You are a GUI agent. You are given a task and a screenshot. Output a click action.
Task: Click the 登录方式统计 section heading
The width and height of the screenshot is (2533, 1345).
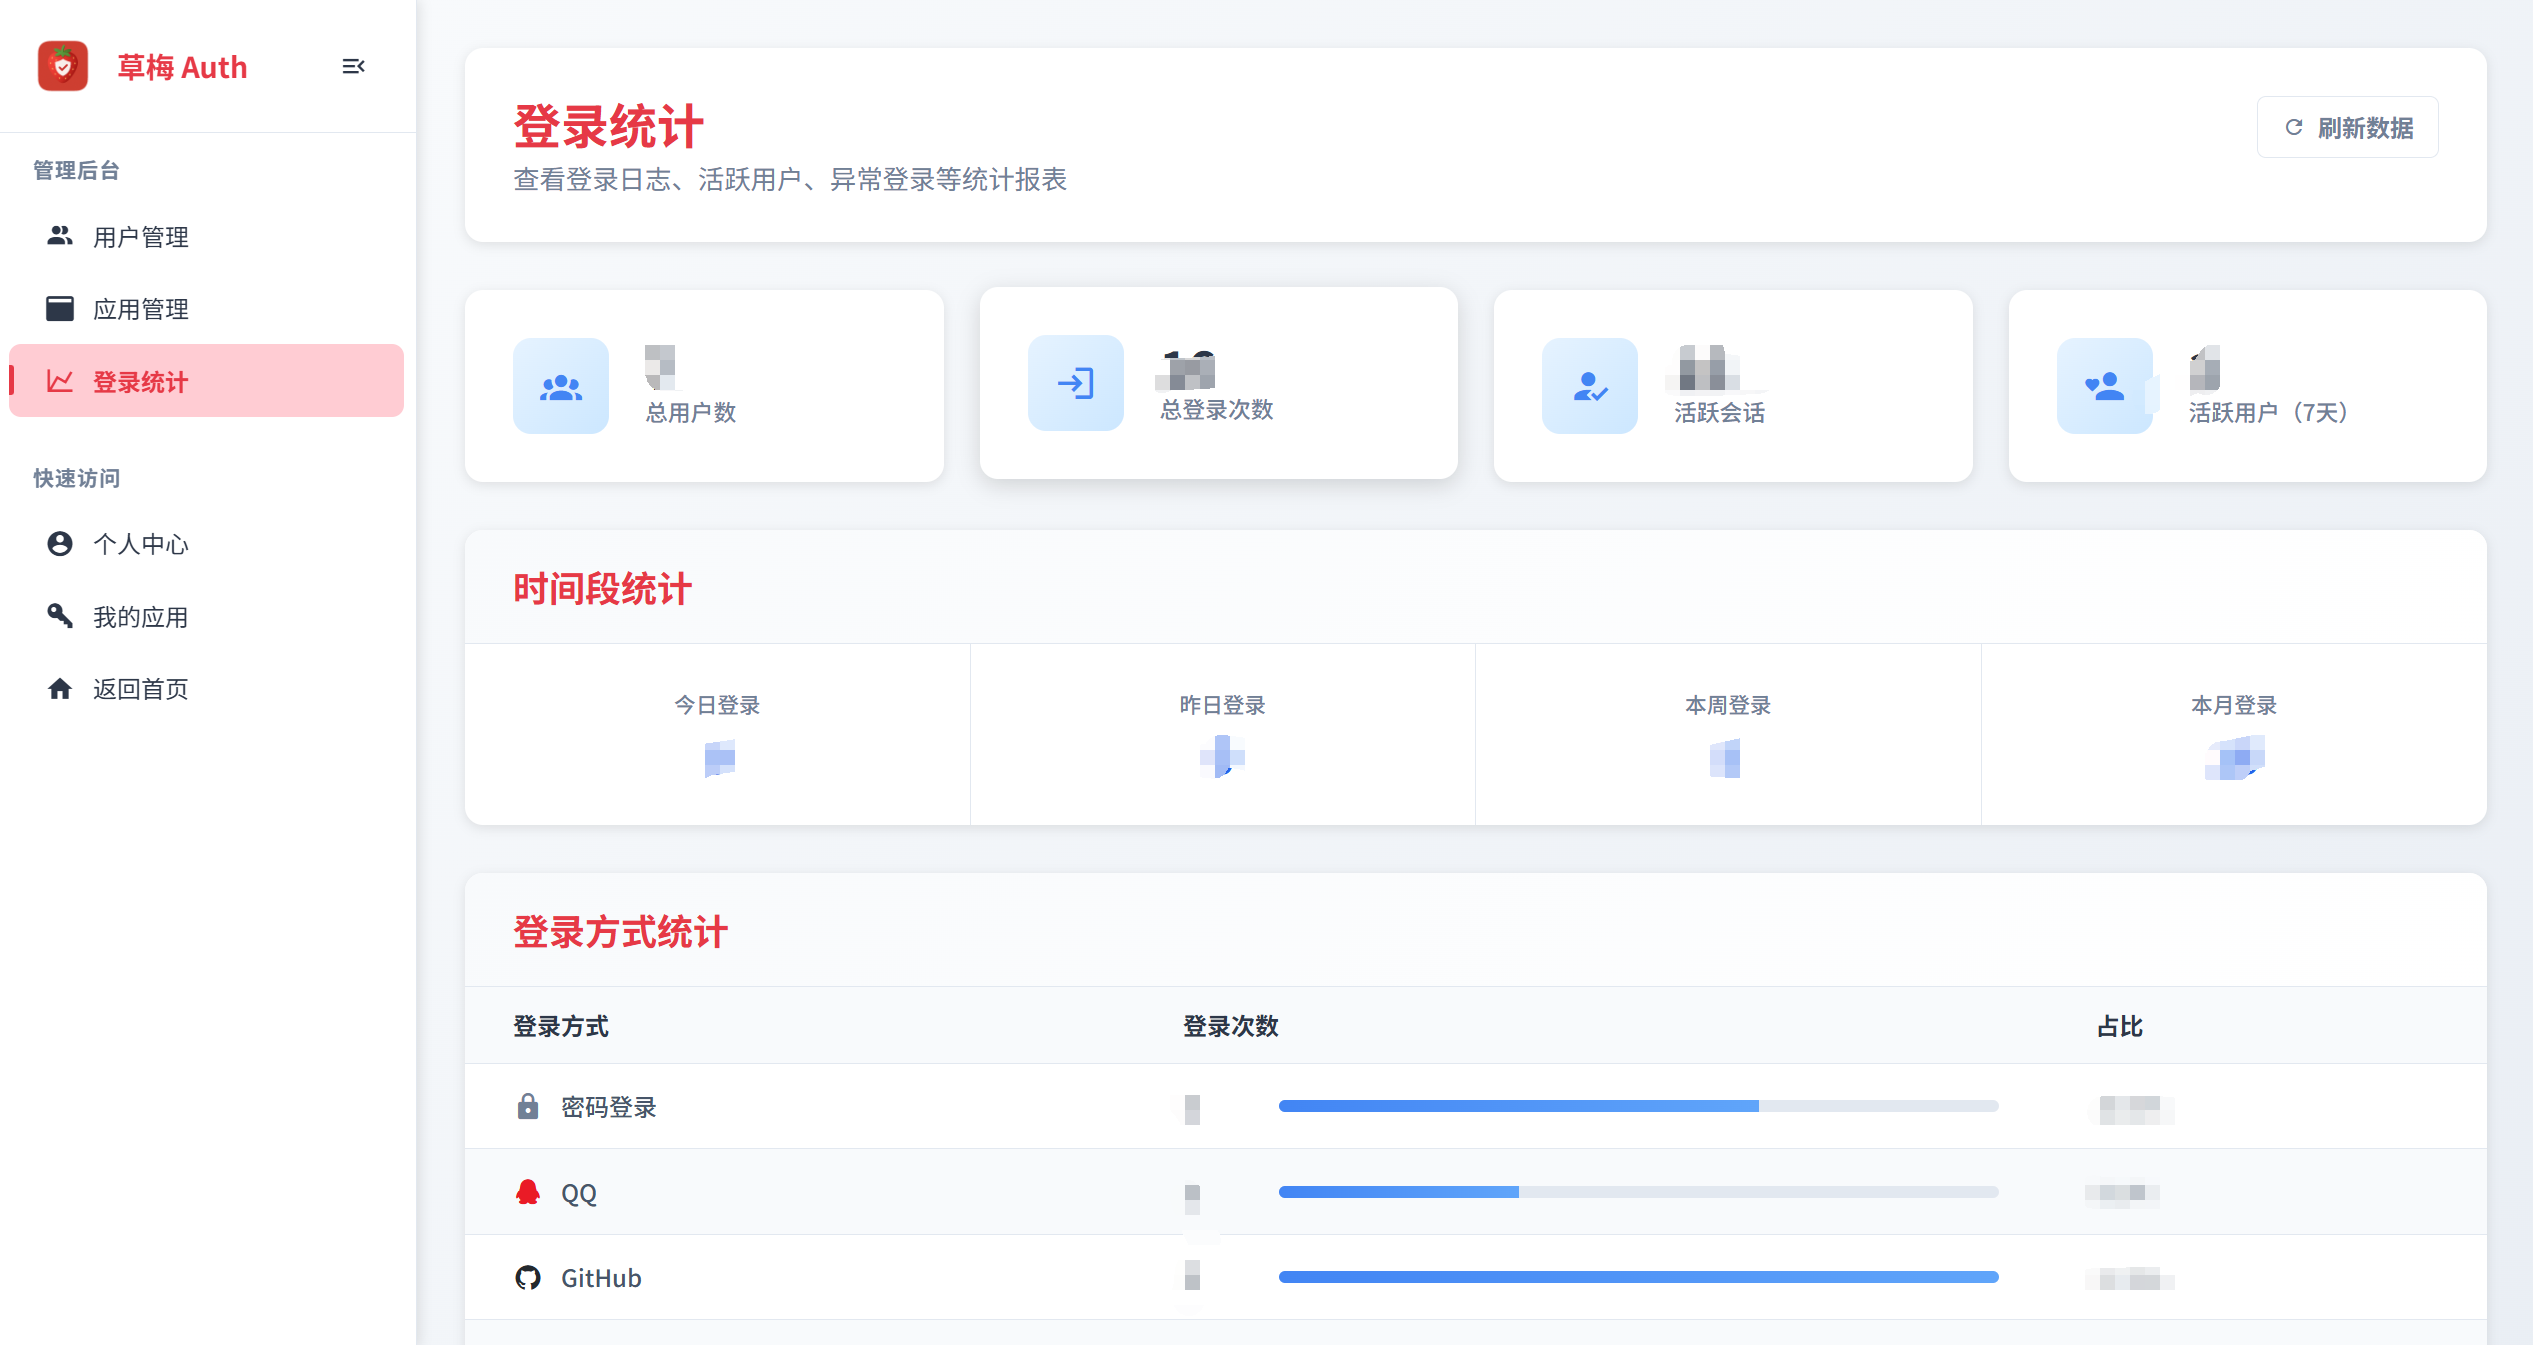tap(620, 932)
